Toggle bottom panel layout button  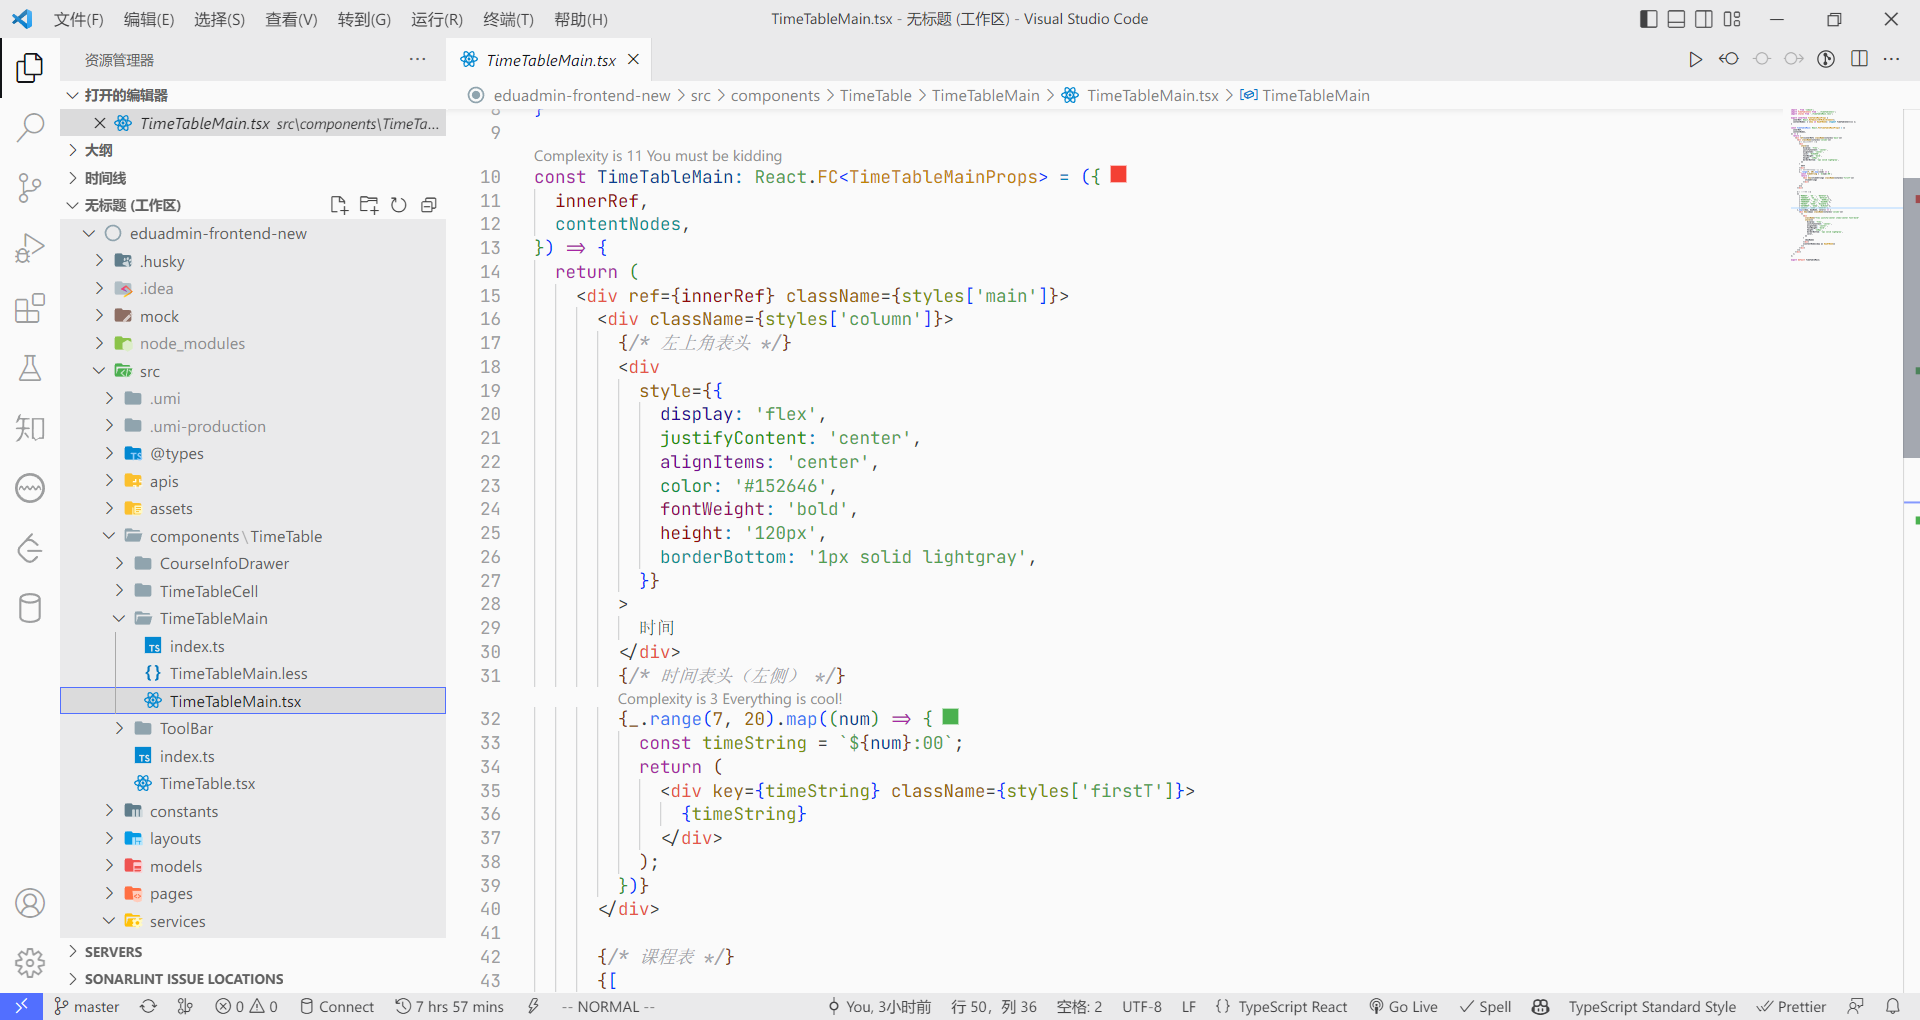[1677, 19]
